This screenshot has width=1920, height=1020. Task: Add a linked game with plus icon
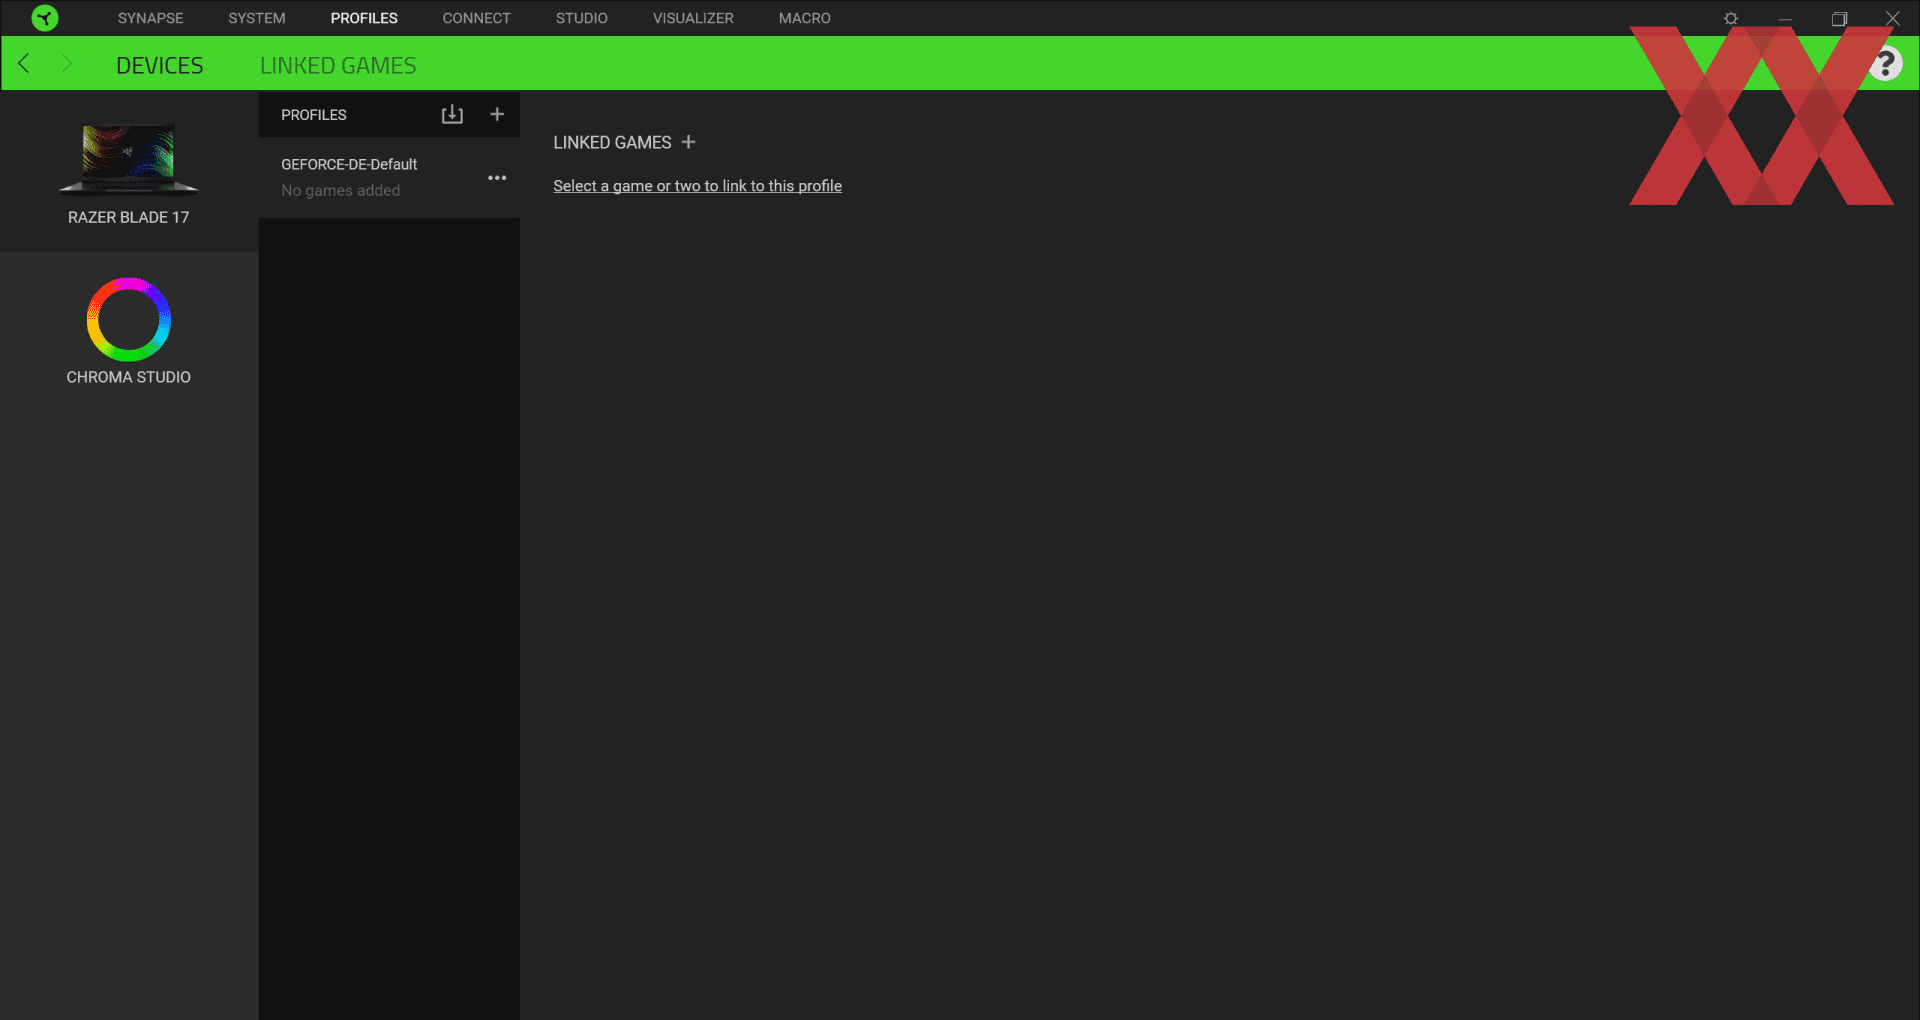(688, 142)
